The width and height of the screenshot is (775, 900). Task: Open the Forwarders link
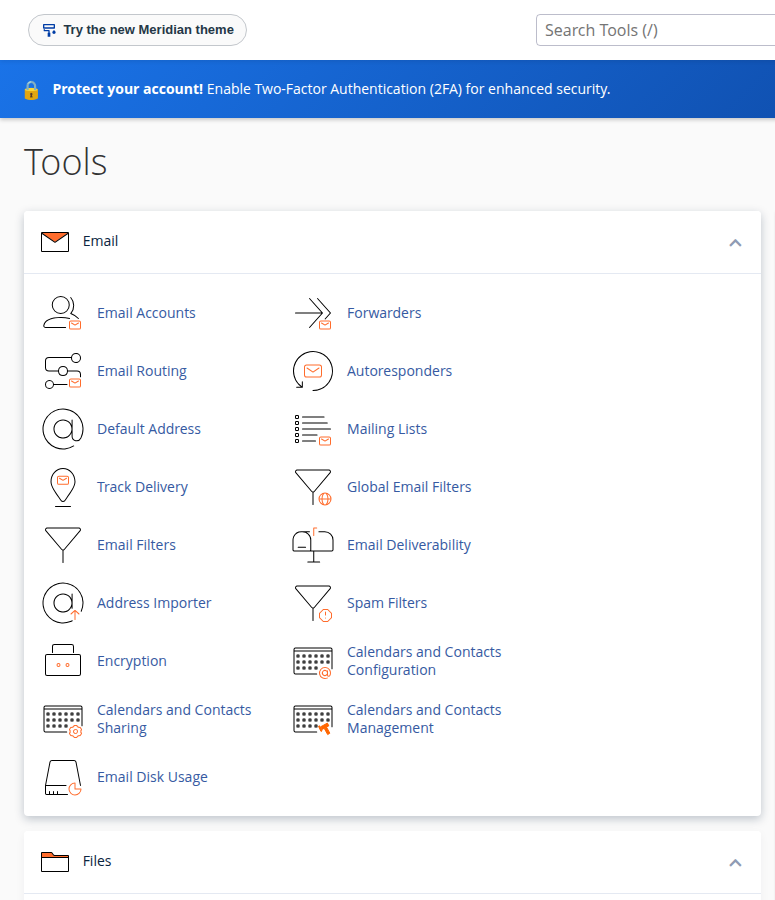tap(384, 313)
